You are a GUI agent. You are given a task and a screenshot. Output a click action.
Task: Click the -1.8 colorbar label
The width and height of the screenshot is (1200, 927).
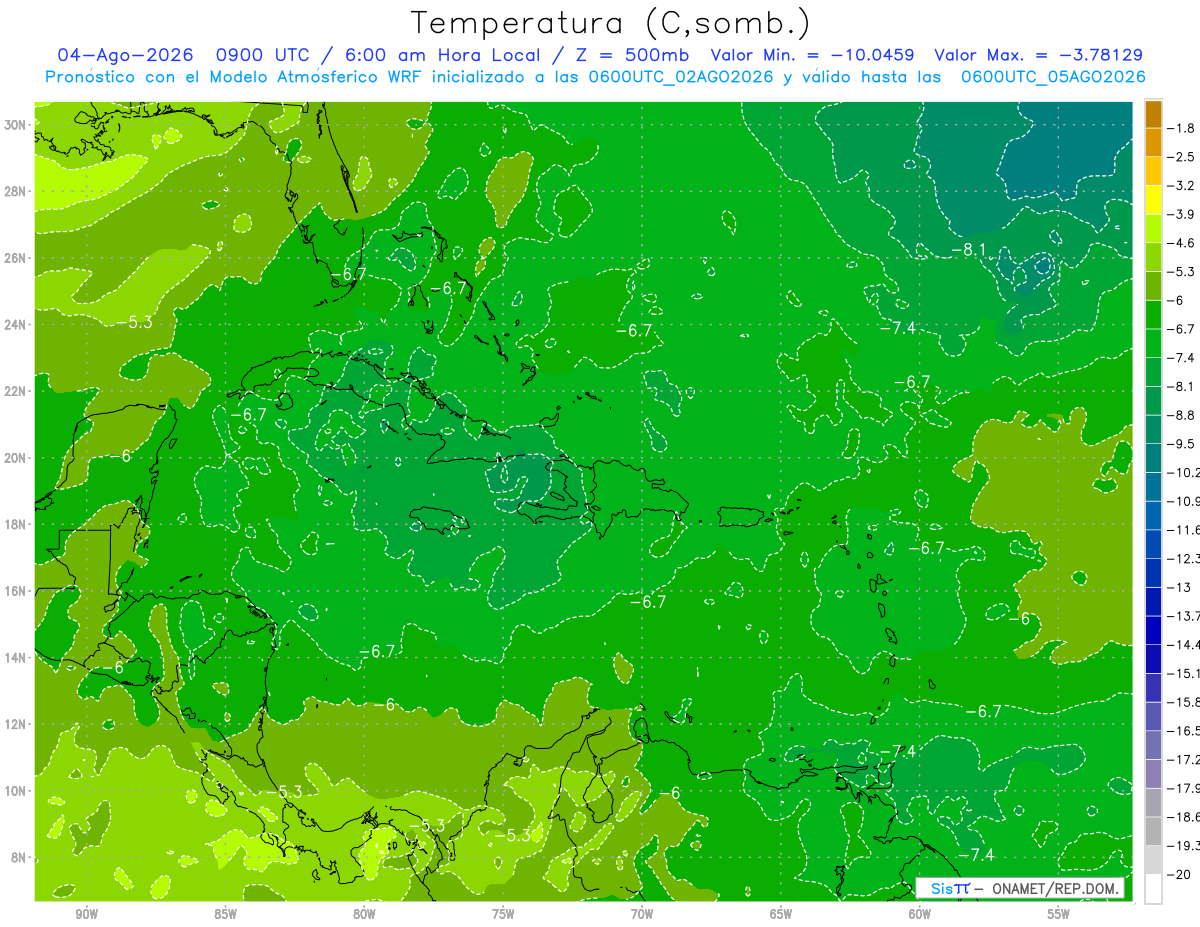(1183, 128)
